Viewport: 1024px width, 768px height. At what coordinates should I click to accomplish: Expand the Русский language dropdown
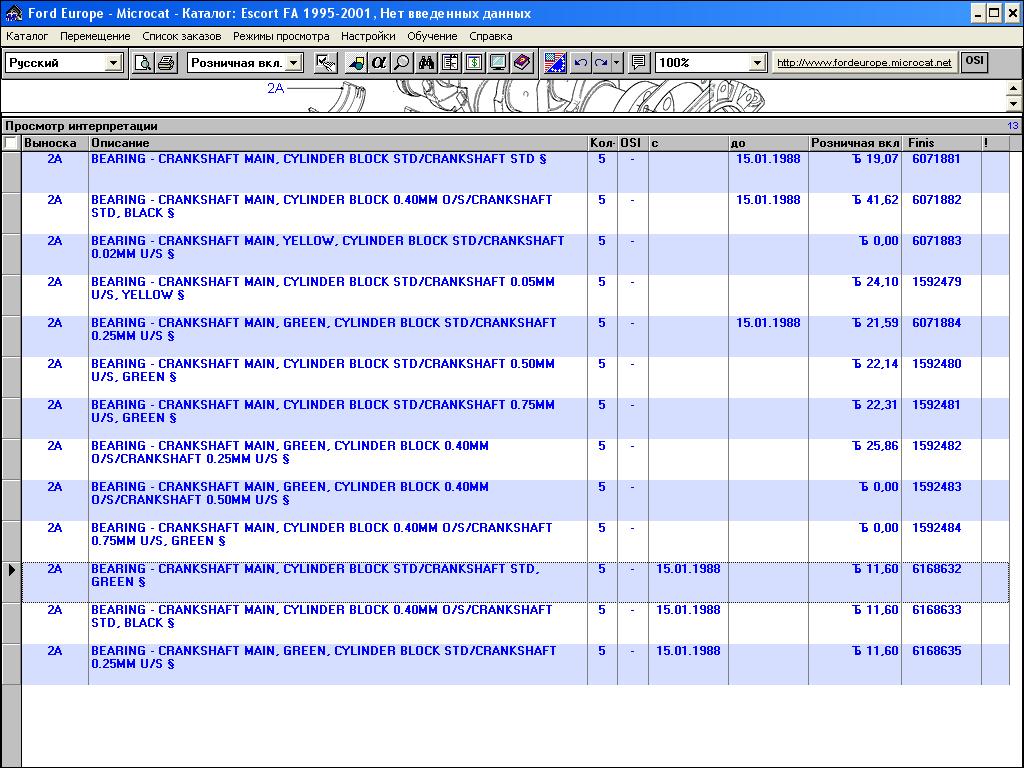click(x=113, y=63)
